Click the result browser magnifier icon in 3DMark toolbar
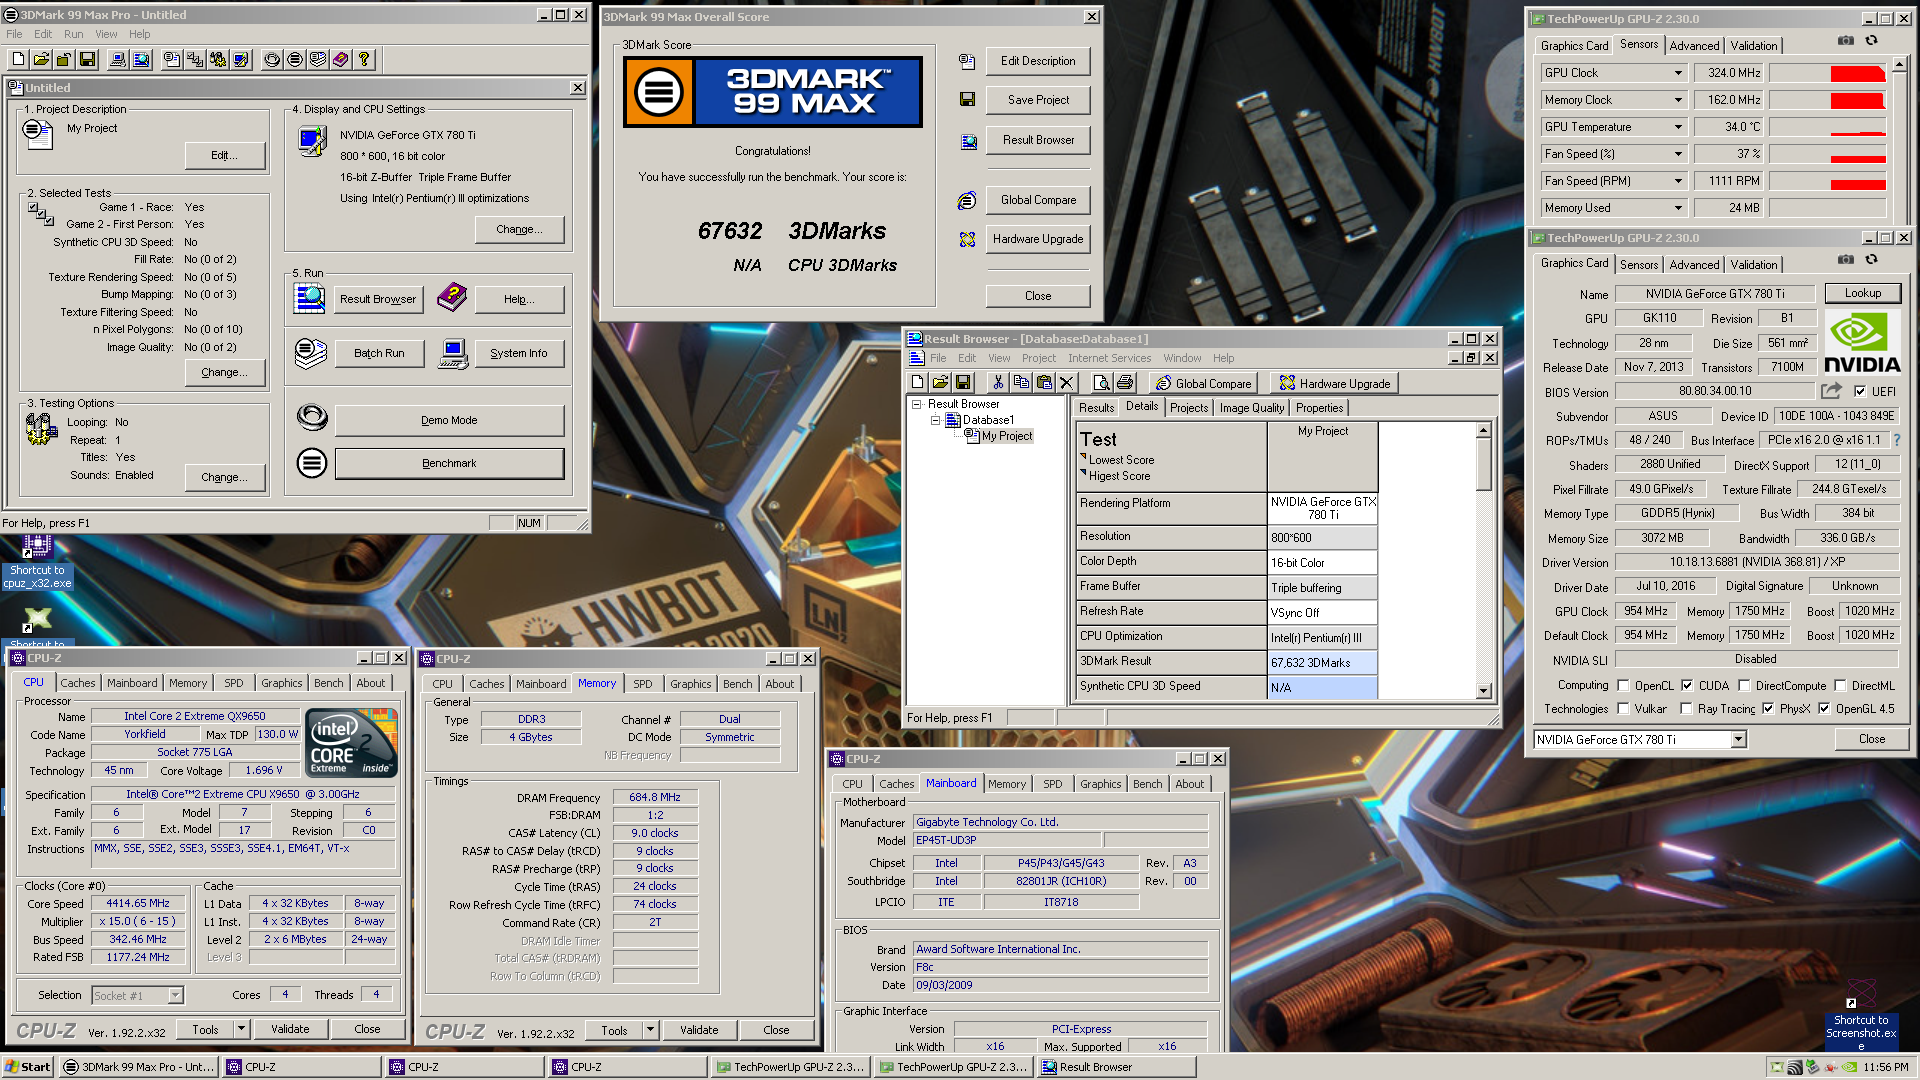The width and height of the screenshot is (1920, 1080). (x=141, y=60)
